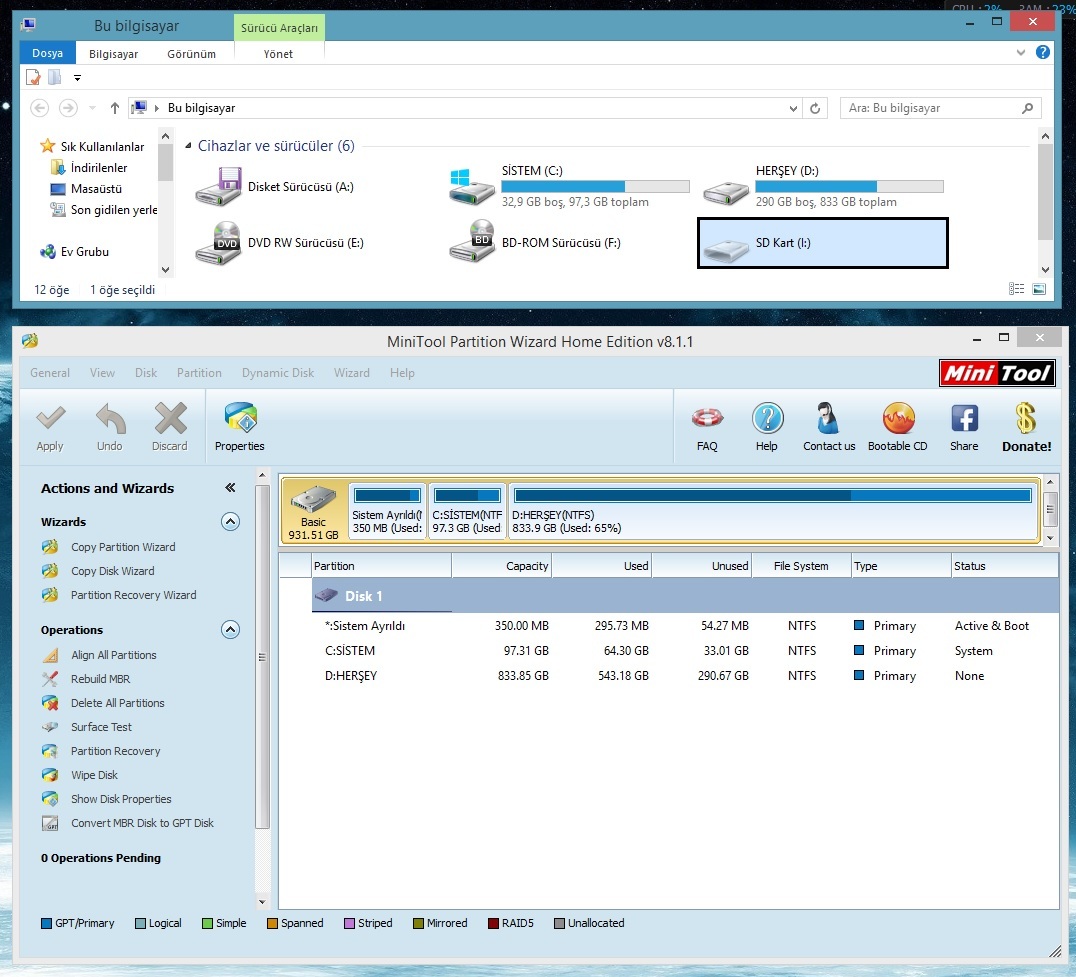Select the D:HERŞEY partition row
The width and height of the screenshot is (1076, 977).
click(351, 676)
